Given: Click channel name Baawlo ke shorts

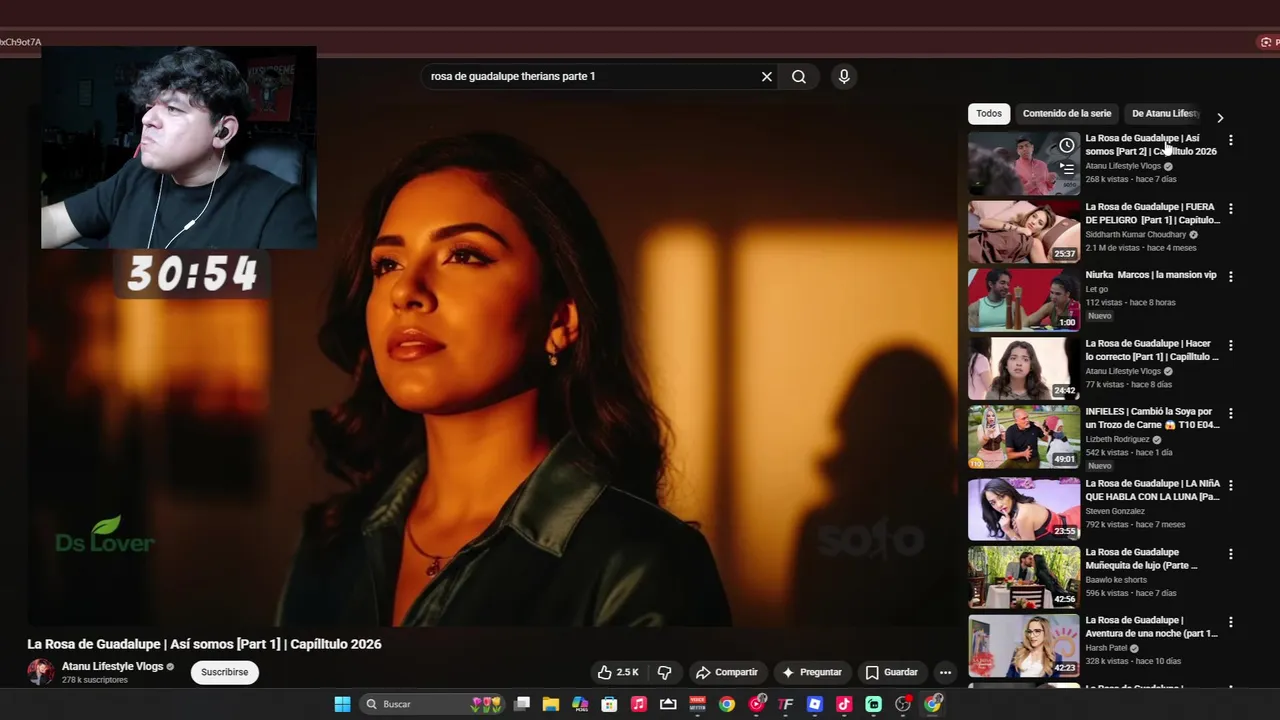Looking at the screenshot, I should pyautogui.click(x=1116, y=580).
